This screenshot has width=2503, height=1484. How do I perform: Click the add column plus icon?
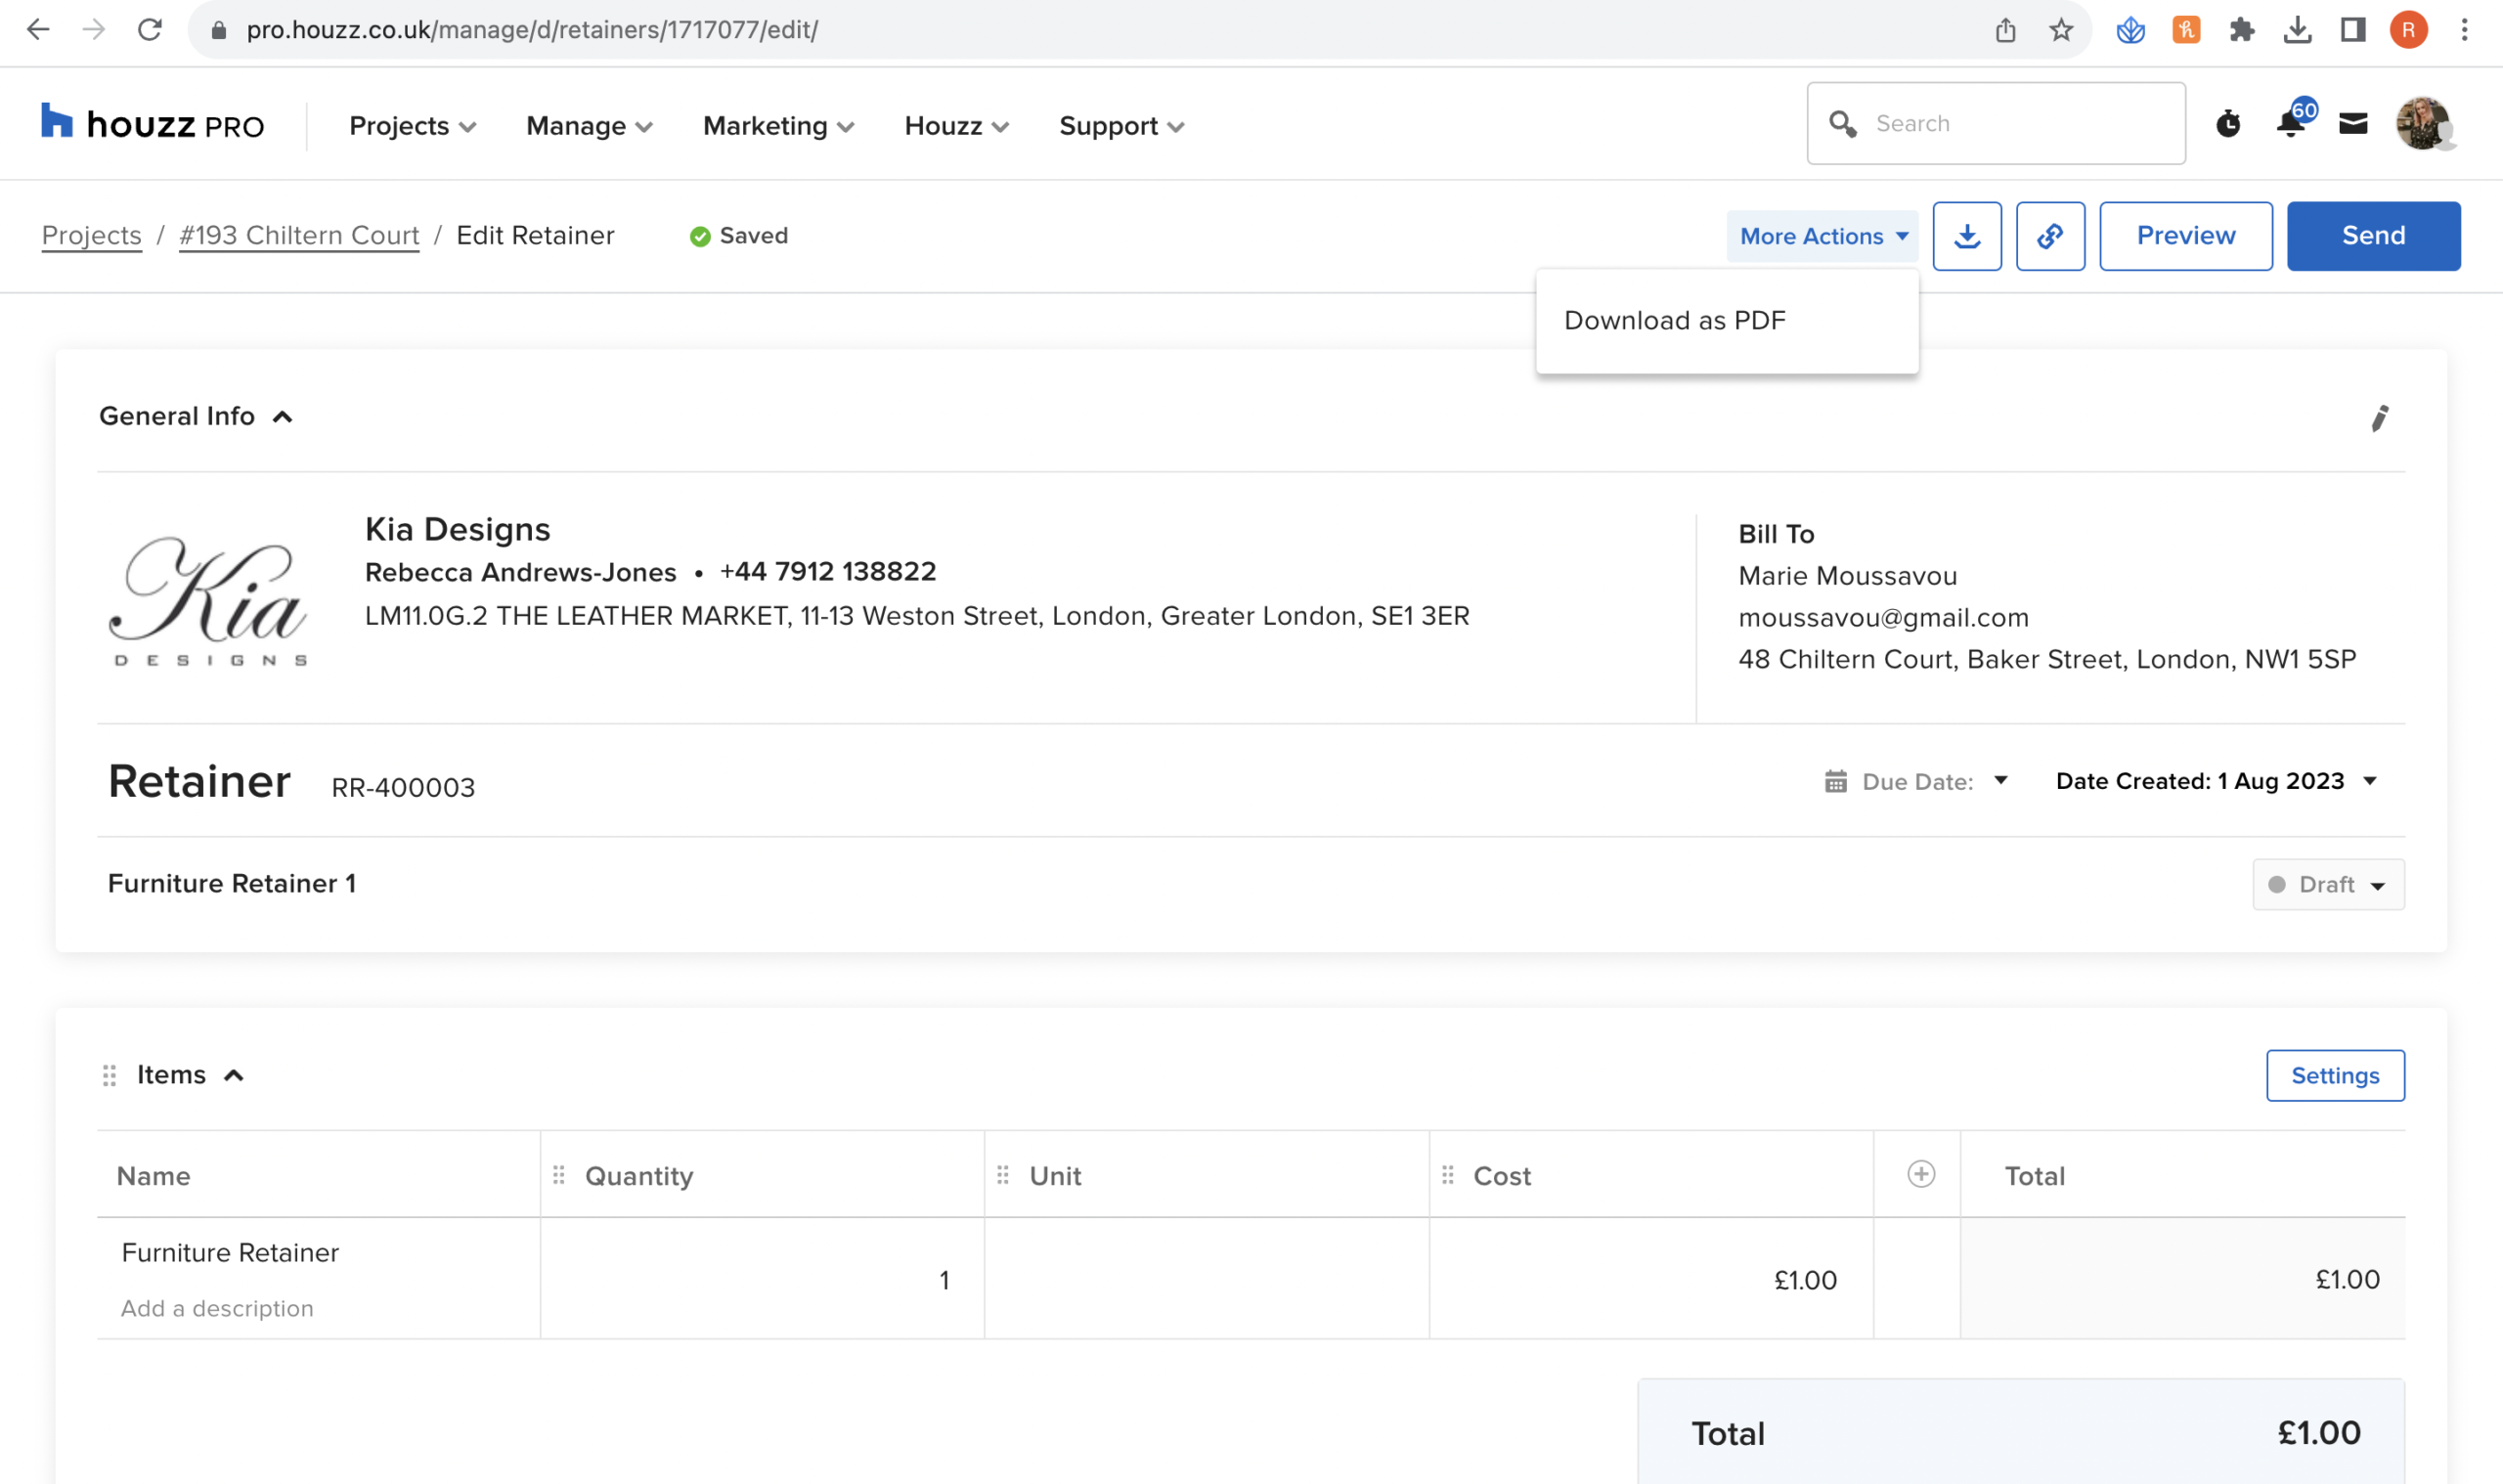click(1920, 1174)
